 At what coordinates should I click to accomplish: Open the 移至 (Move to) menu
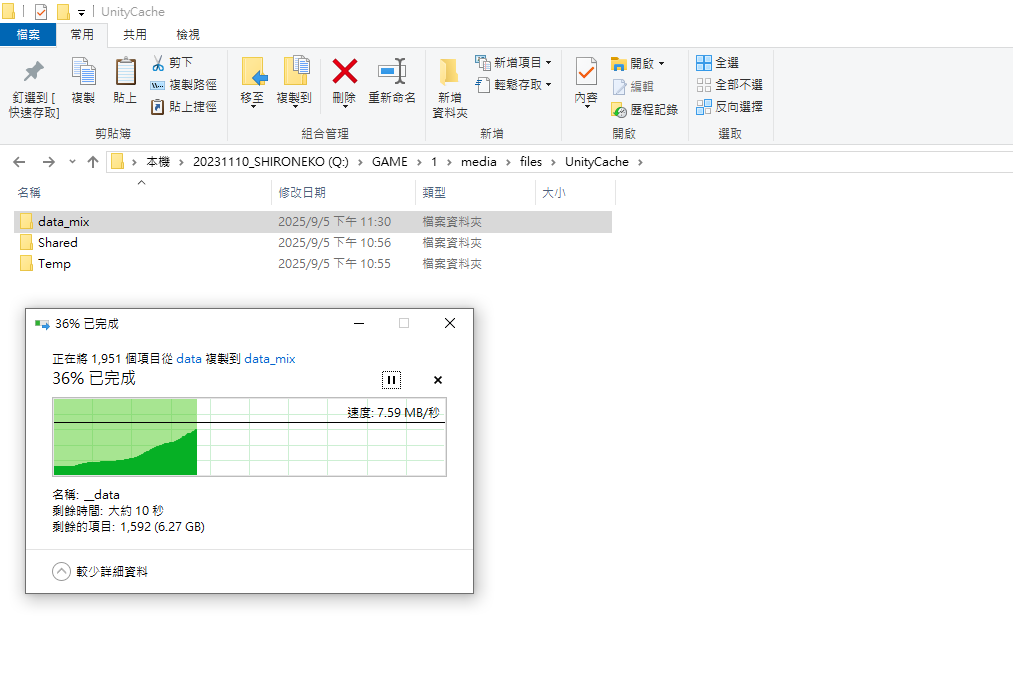point(252,82)
